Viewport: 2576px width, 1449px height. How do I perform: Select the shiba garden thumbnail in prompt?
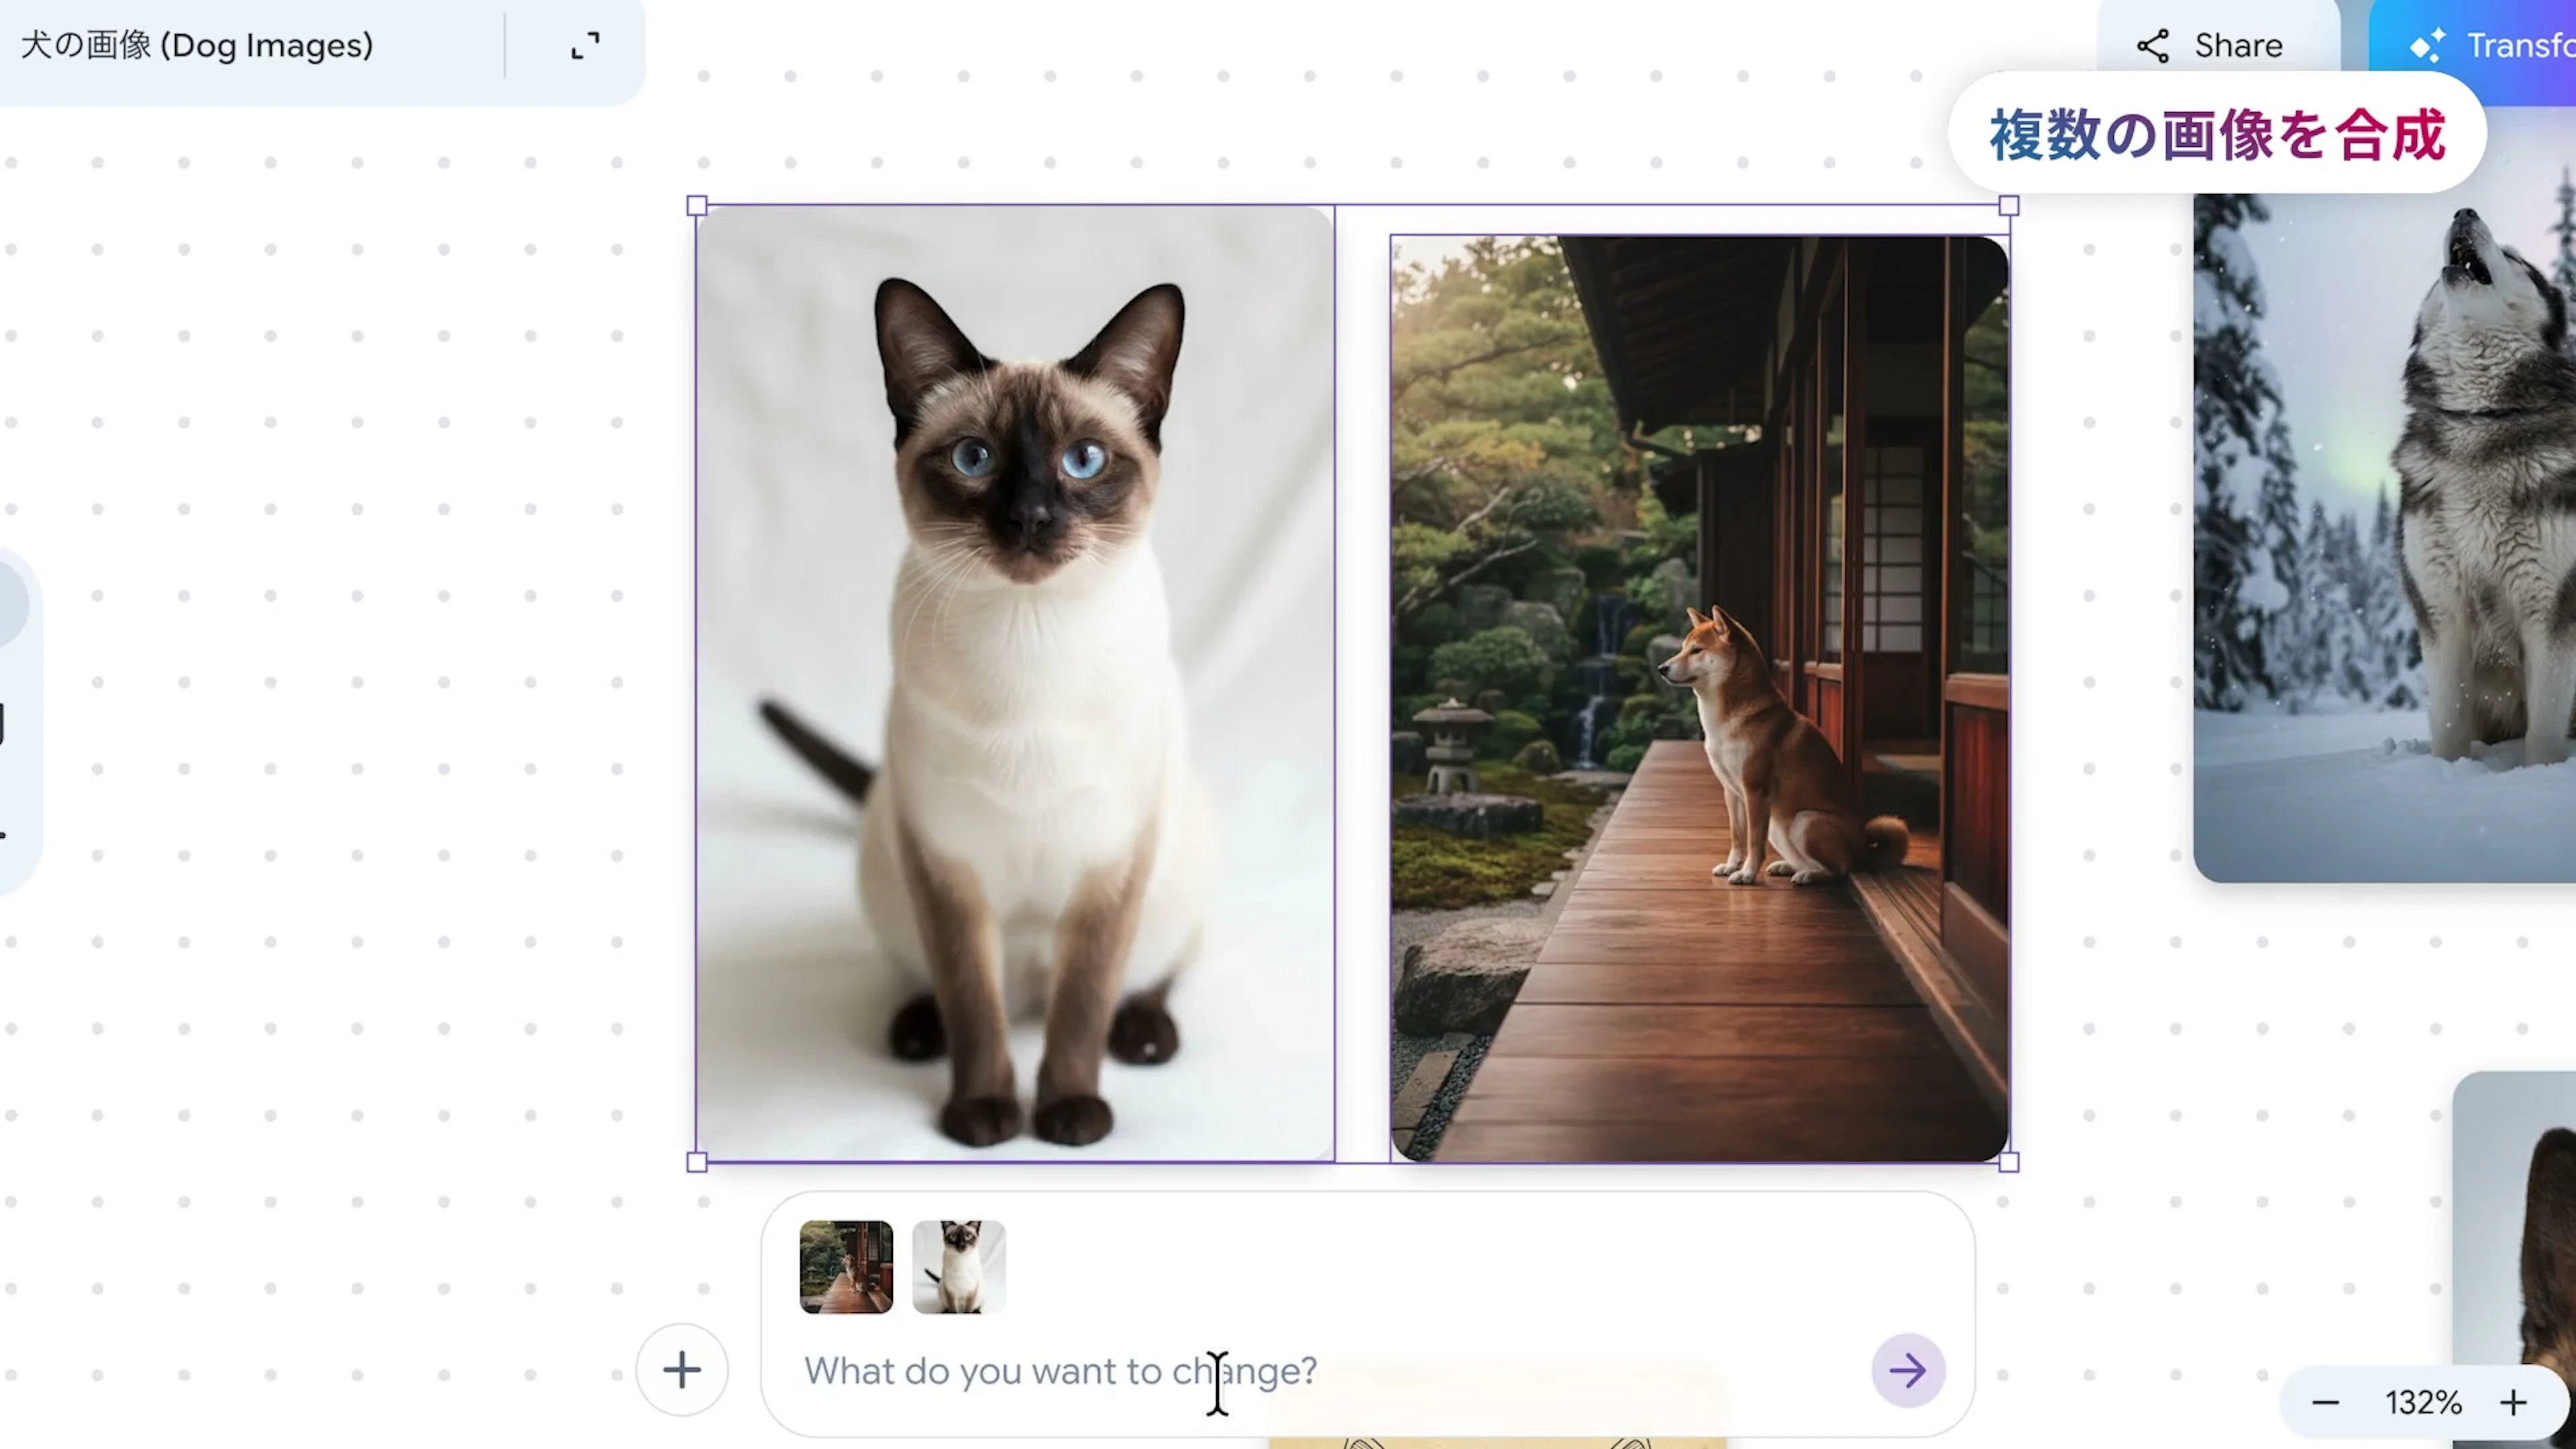click(x=846, y=1267)
